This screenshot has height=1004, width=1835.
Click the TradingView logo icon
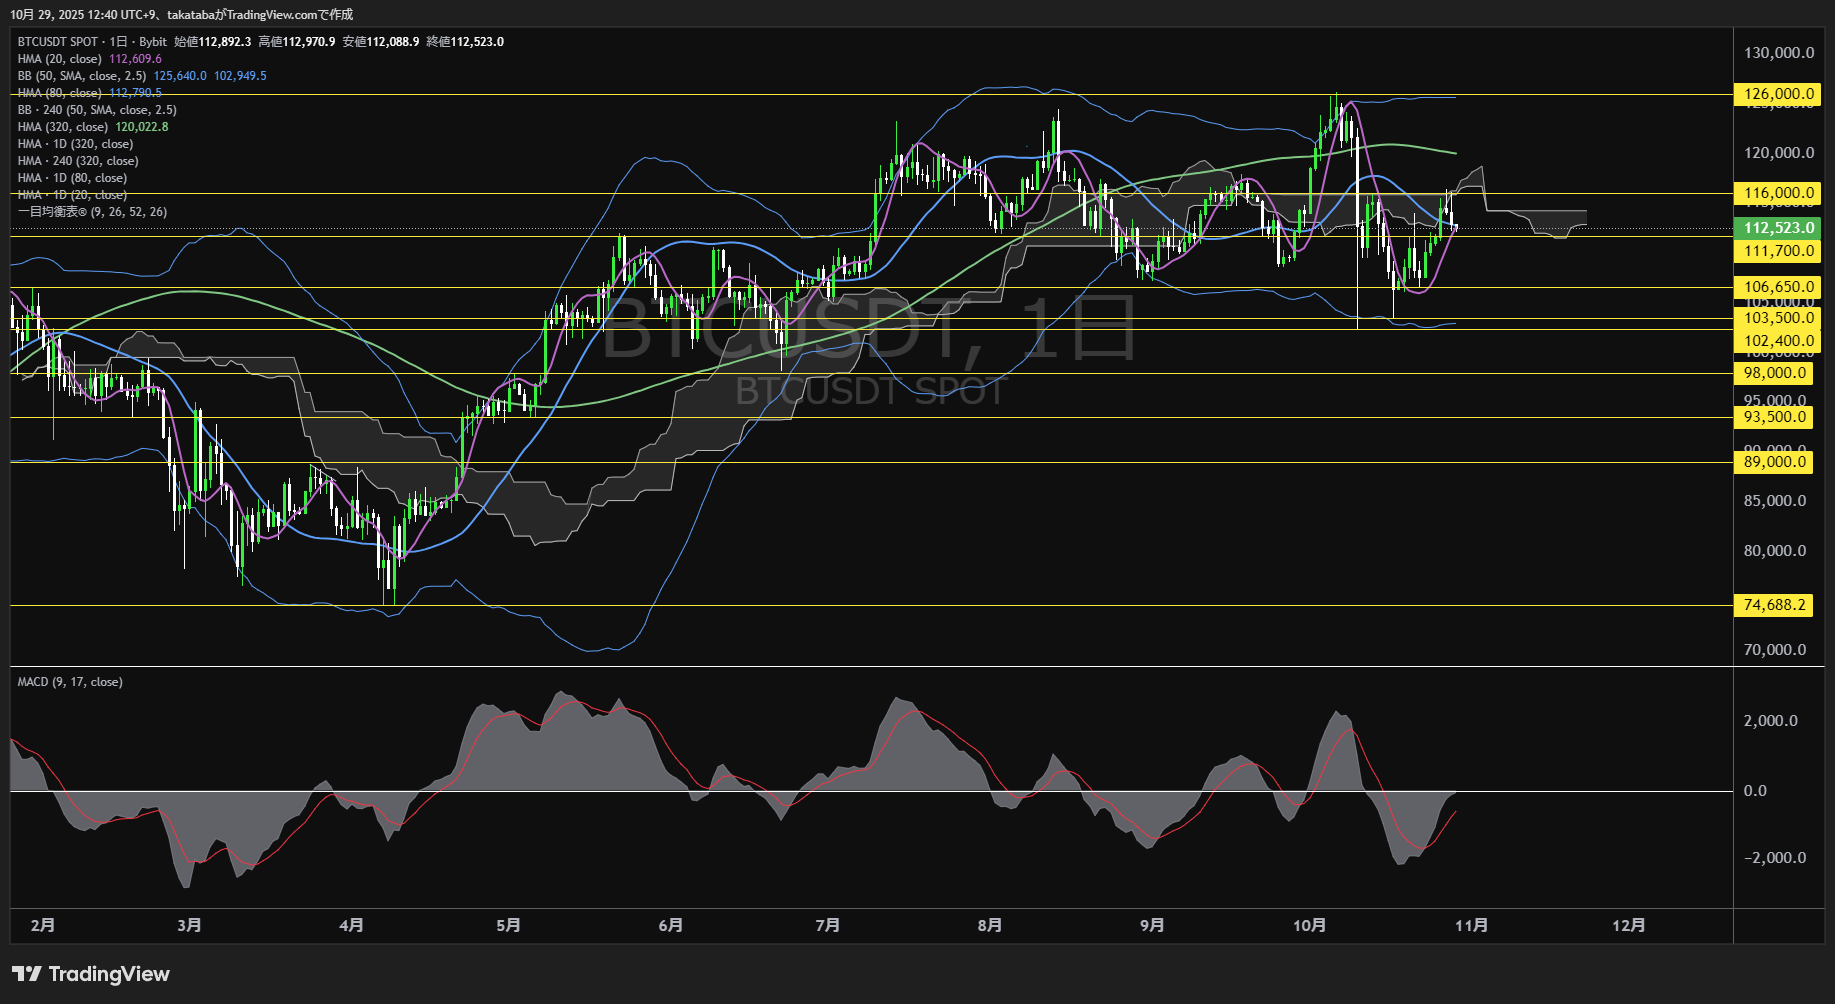click(x=26, y=974)
